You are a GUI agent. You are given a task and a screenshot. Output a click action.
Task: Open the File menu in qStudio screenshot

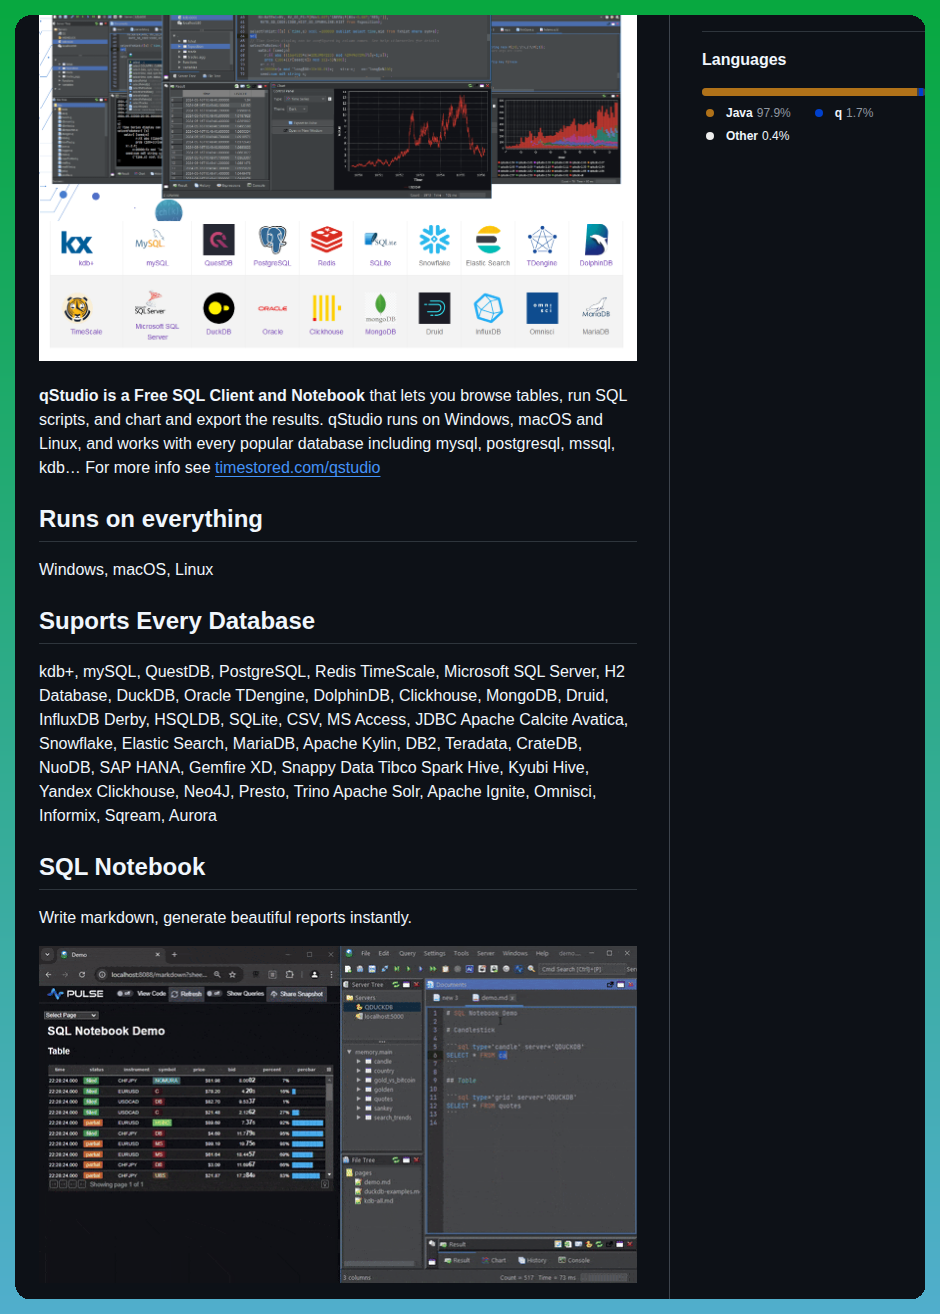coord(366,954)
